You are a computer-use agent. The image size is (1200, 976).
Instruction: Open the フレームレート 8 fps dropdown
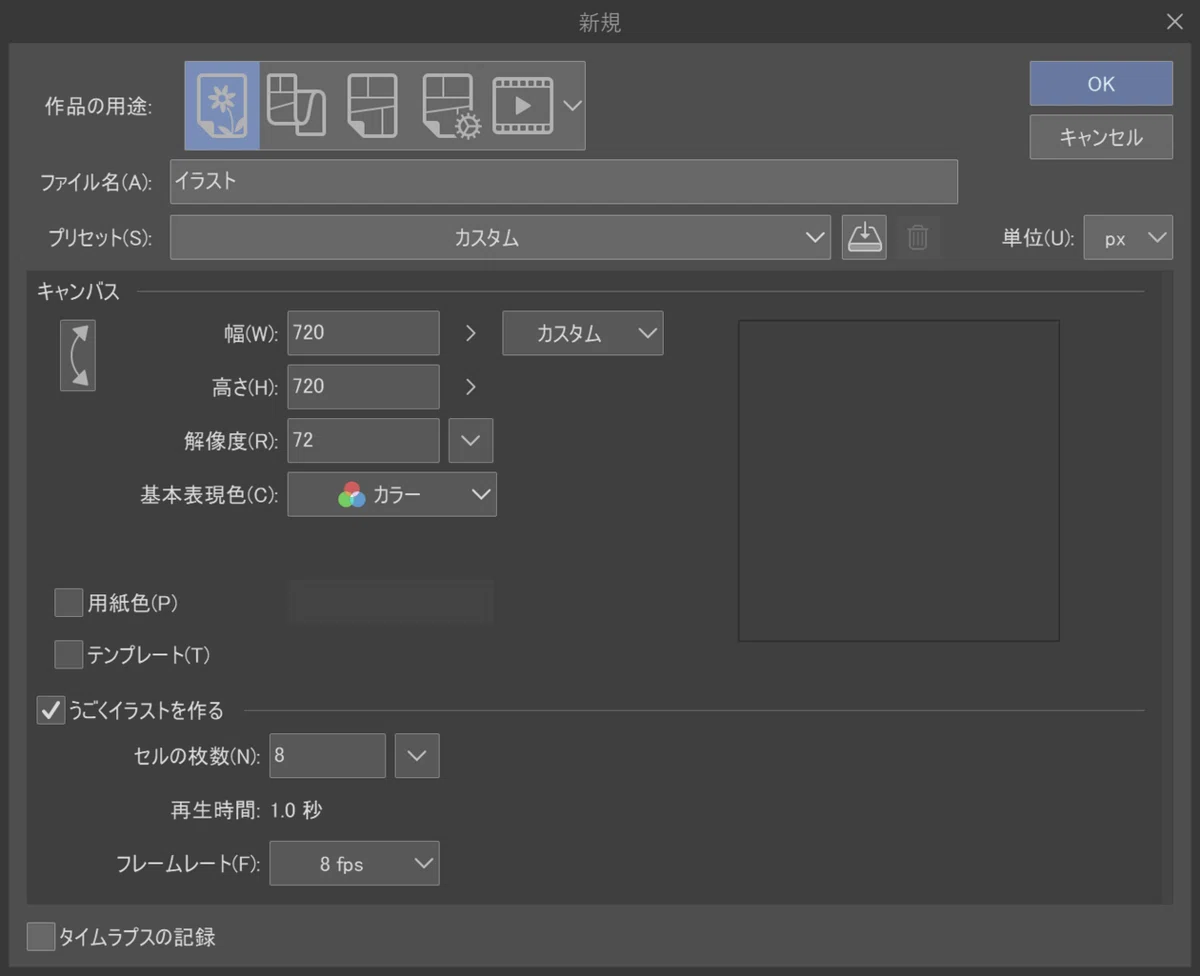click(354, 863)
